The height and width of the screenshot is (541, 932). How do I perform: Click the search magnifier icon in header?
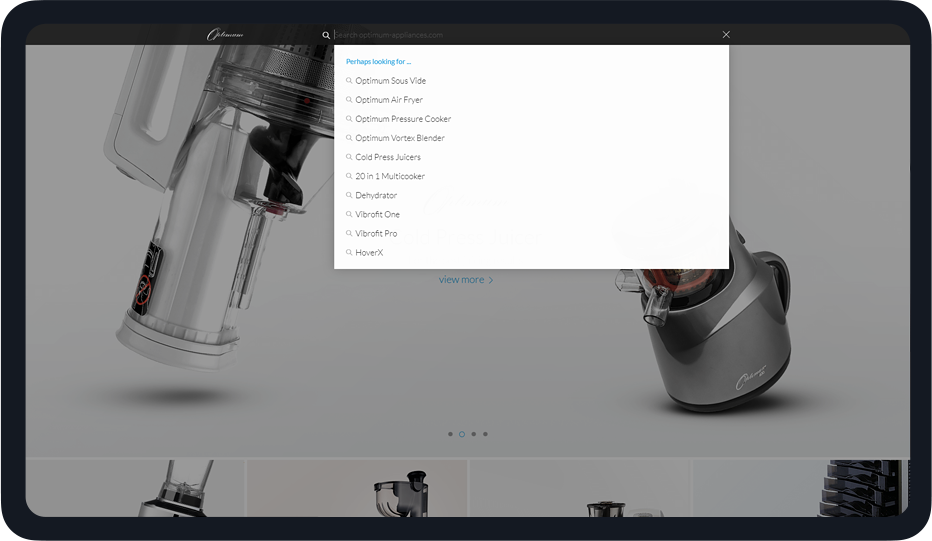tap(326, 35)
